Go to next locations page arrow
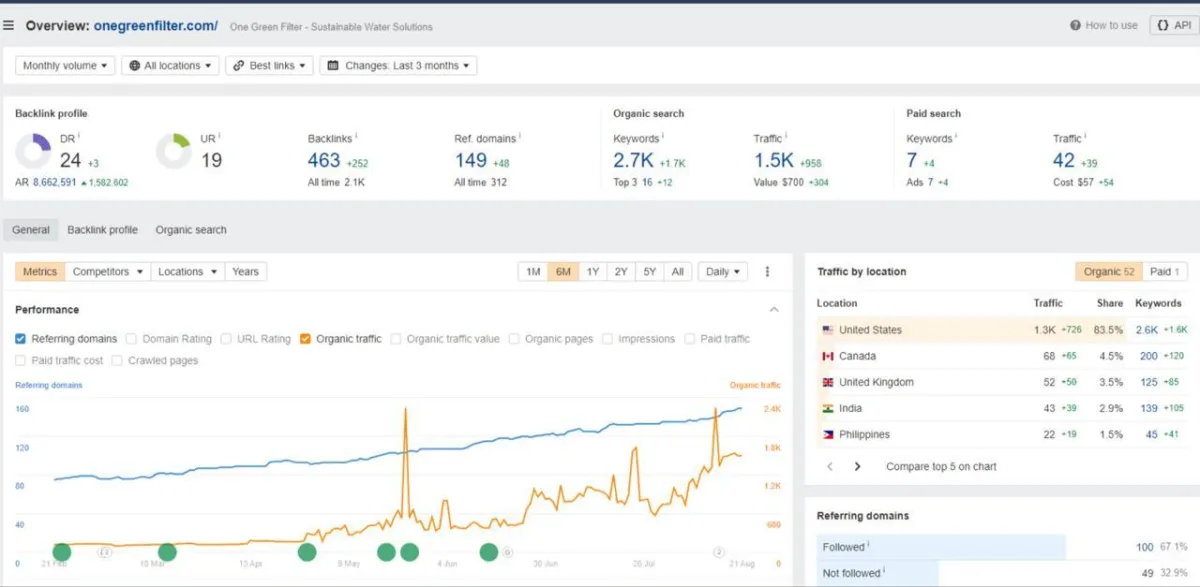The image size is (1200, 587). click(x=857, y=467)
